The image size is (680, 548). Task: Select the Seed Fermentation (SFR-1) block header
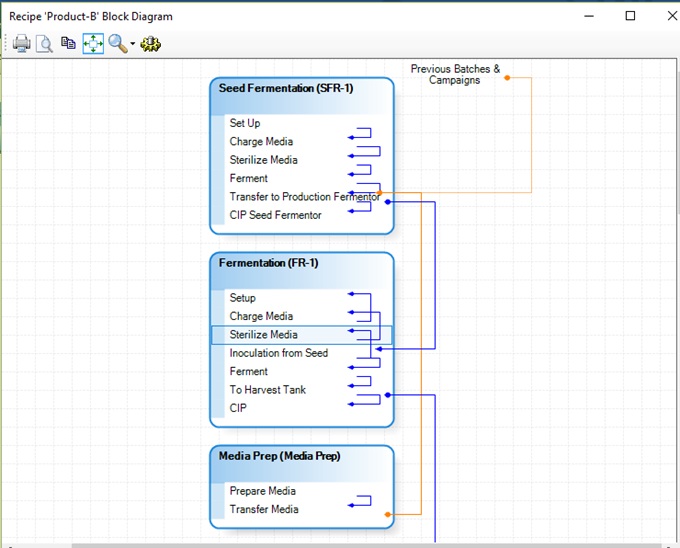286,89
